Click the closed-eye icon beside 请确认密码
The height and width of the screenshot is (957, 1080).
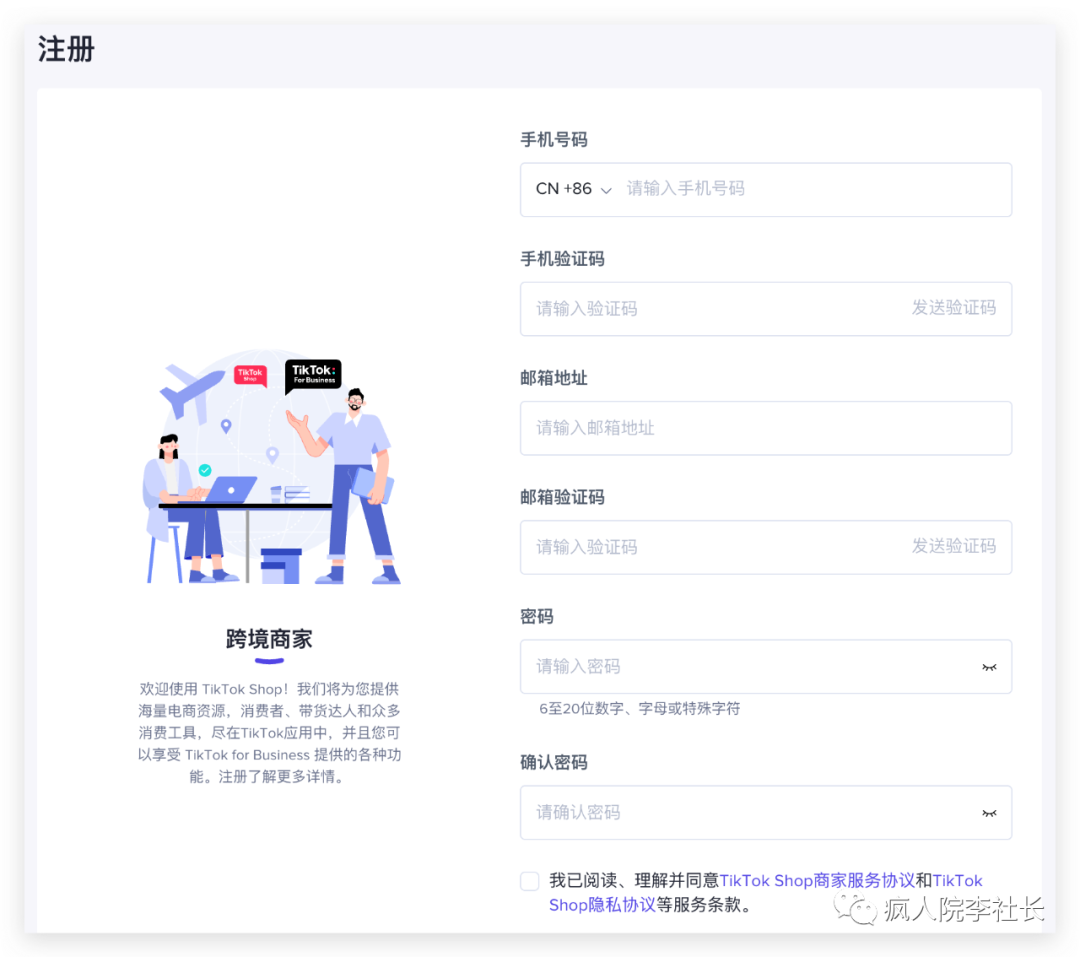coord(989,813)
